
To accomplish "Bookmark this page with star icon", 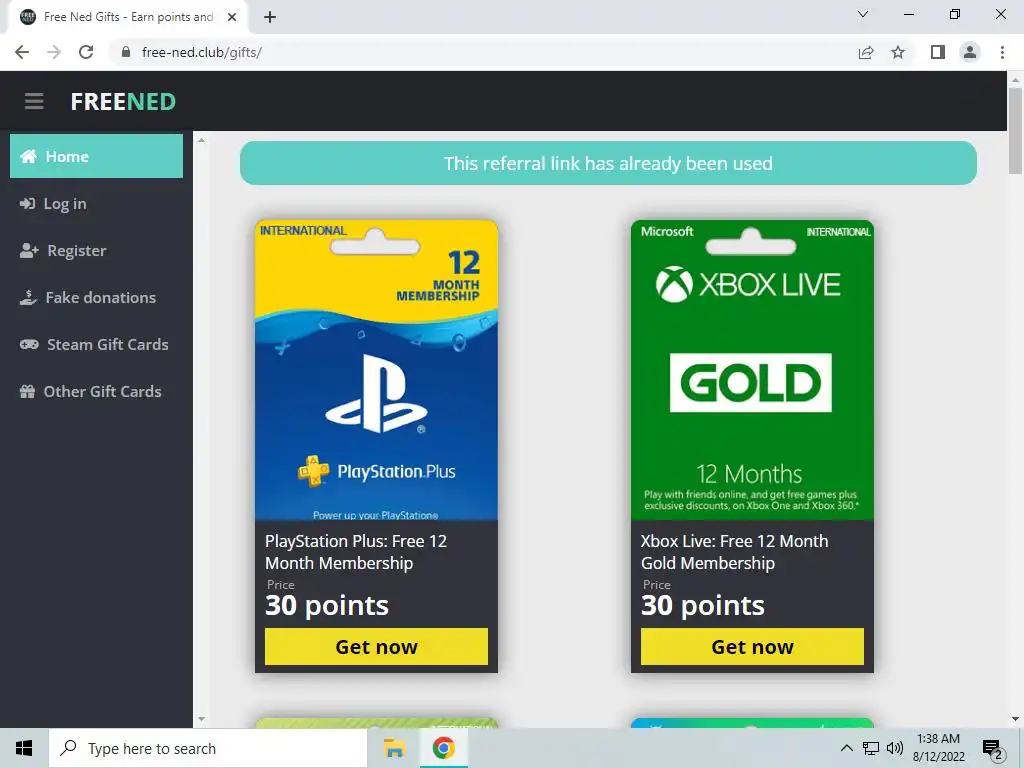I will (x=898, y=52).
